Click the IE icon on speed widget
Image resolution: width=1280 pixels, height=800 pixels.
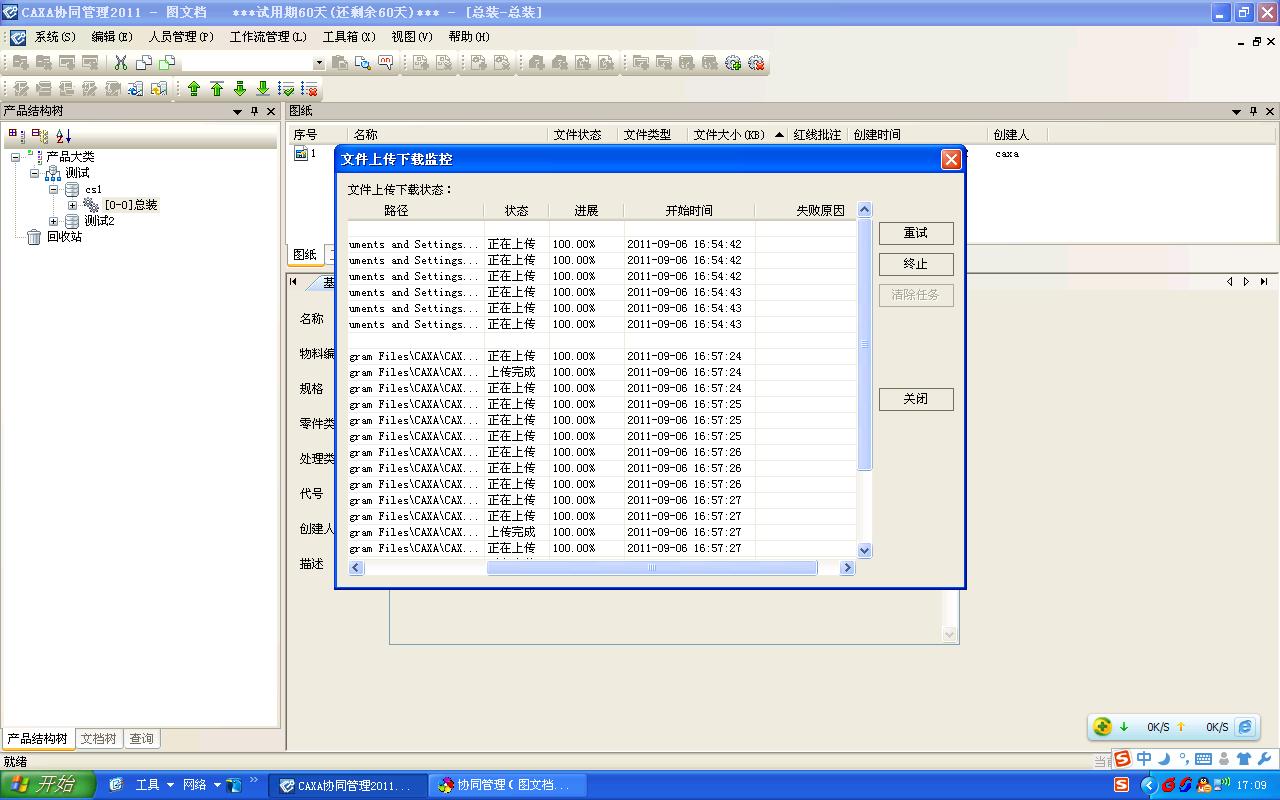pos(1245,727)
